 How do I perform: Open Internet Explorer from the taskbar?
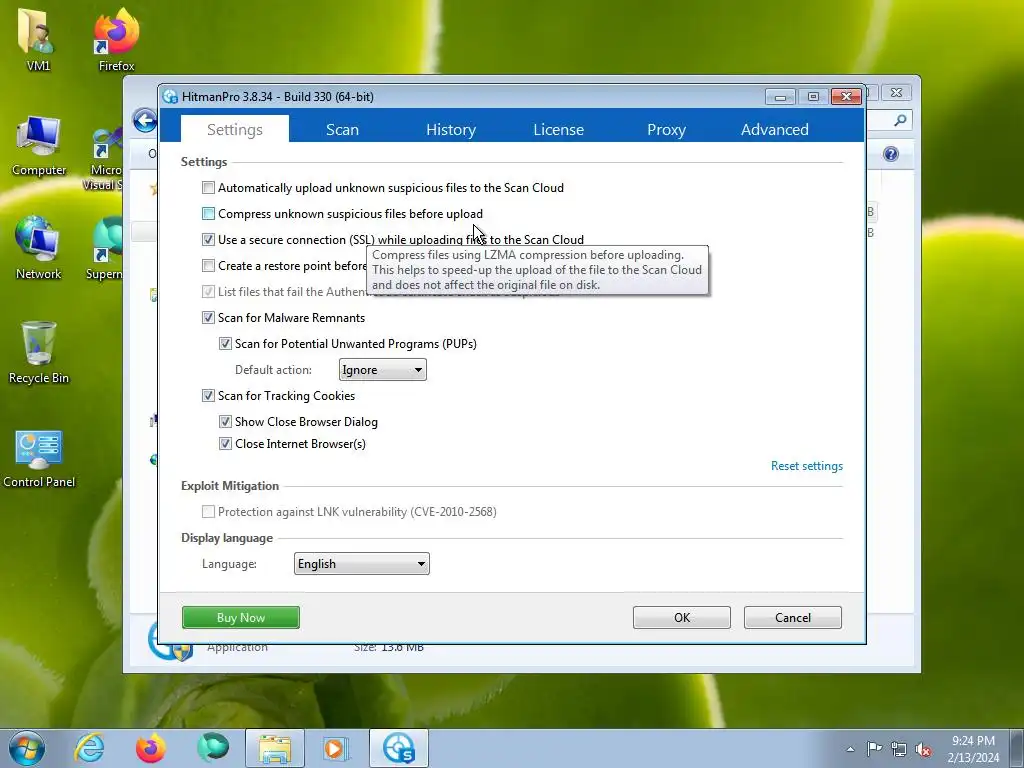click(x=89, y=748)
